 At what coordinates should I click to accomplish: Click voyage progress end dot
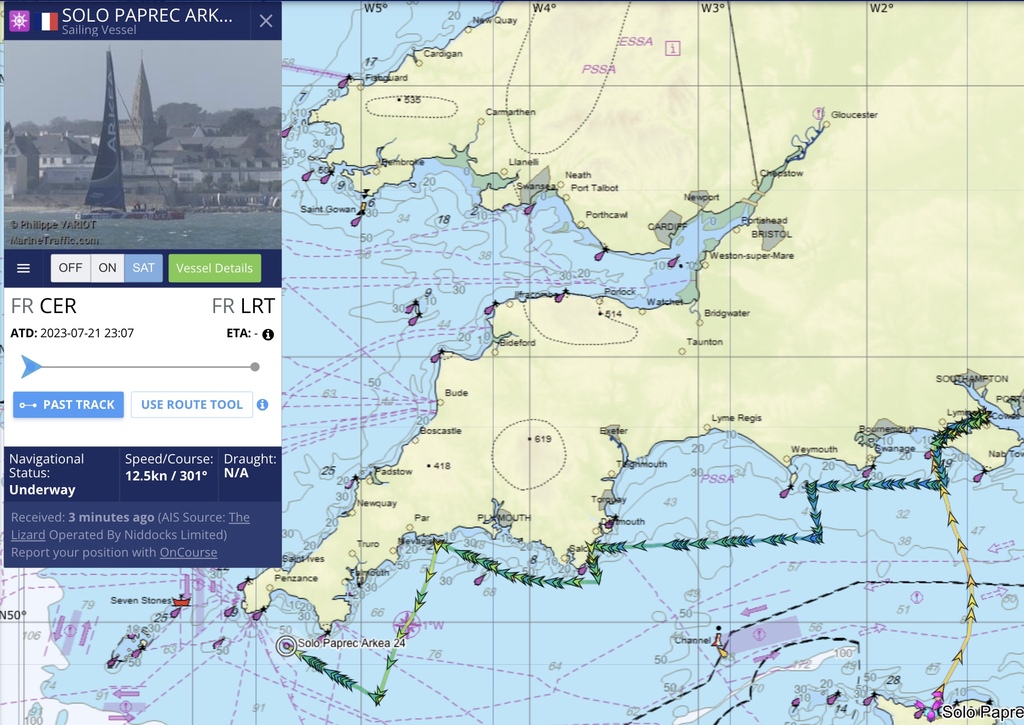click(x=255, y=367)
